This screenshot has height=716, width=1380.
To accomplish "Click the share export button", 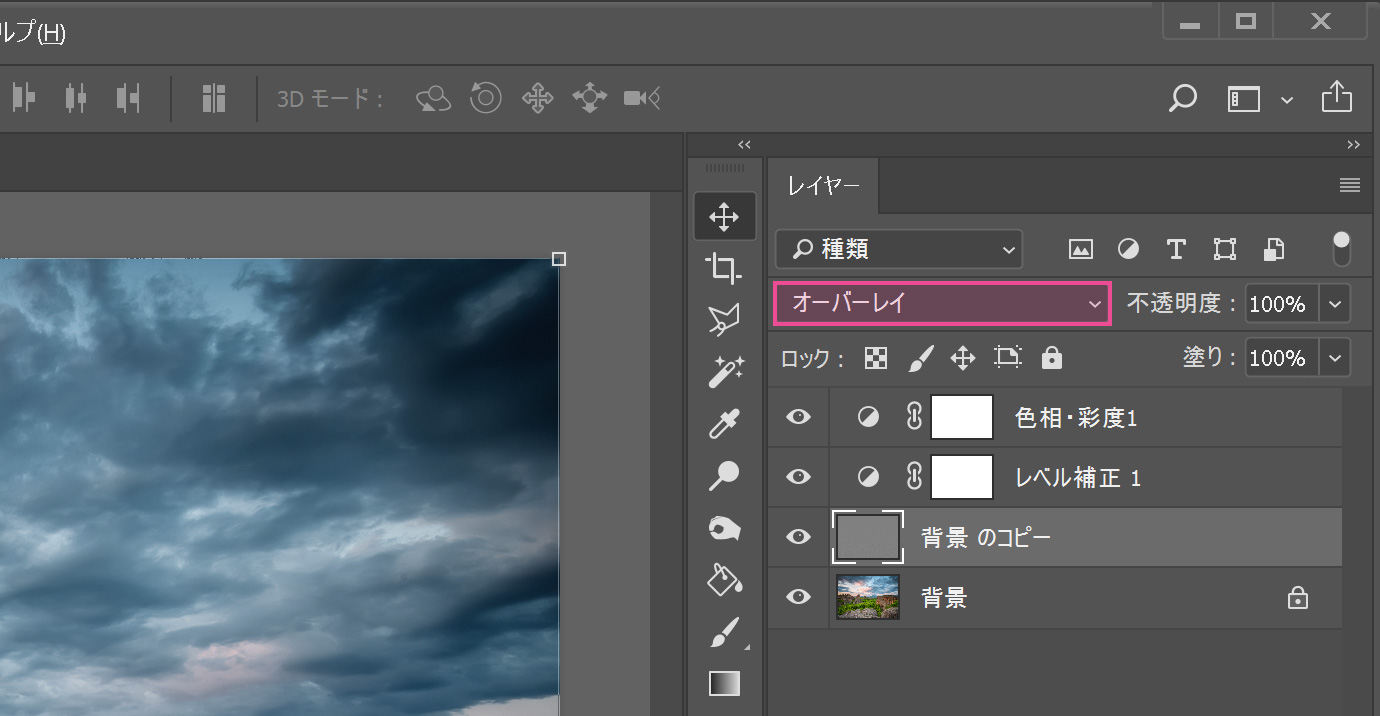I will coord(1336,98).
